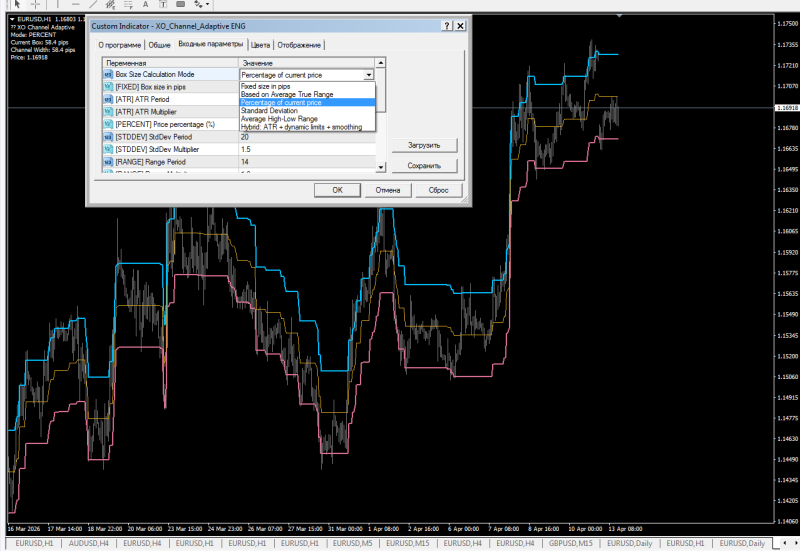Click the value cell showing 20
This screenshot has height=551, width=800.
(x=308, y=137)
